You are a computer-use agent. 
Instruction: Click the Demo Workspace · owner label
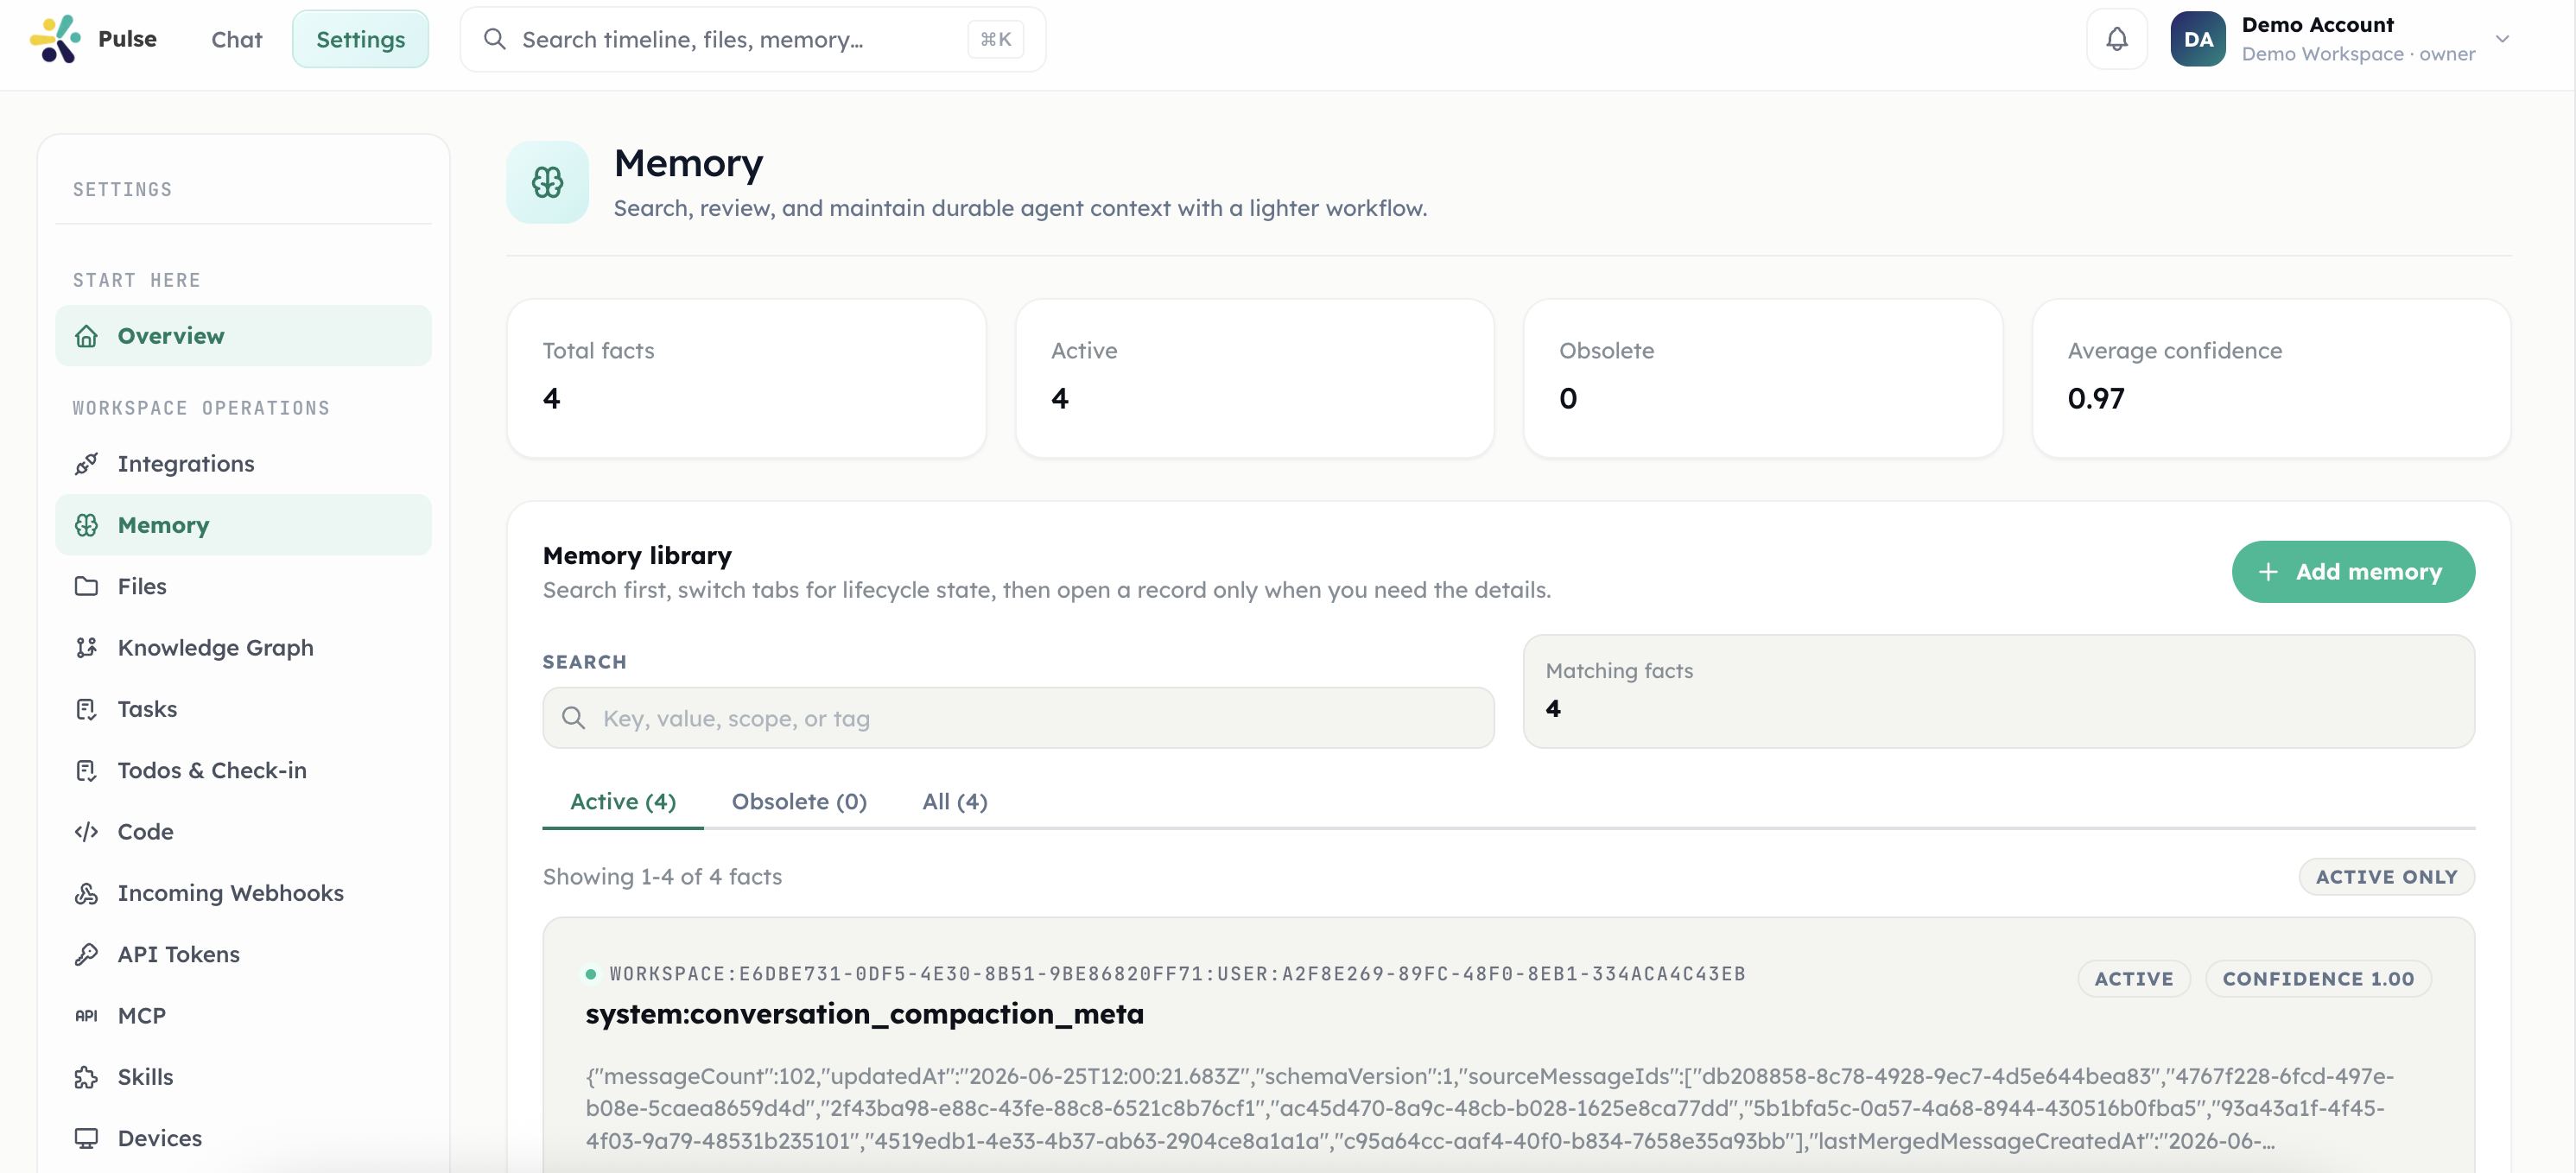click(x=2358, y=54)
